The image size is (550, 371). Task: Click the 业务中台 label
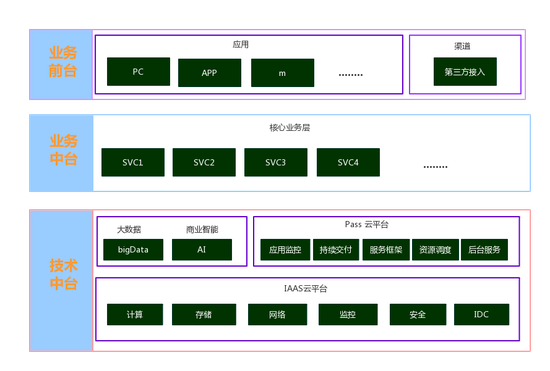tap(63, 150)
